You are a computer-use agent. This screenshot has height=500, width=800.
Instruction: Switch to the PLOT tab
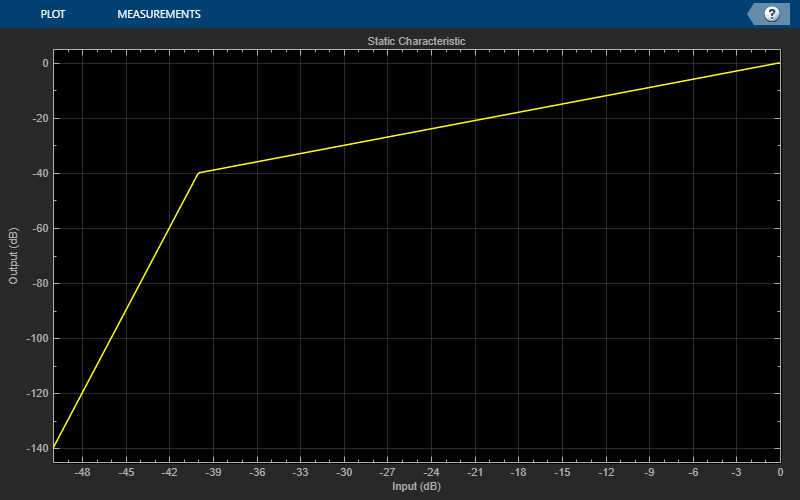tap(53, 14)
